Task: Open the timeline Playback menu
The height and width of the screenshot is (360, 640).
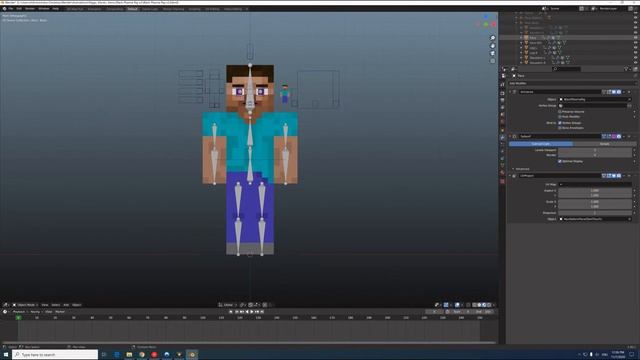Action: pyautogui.click(x=19, y=312)
